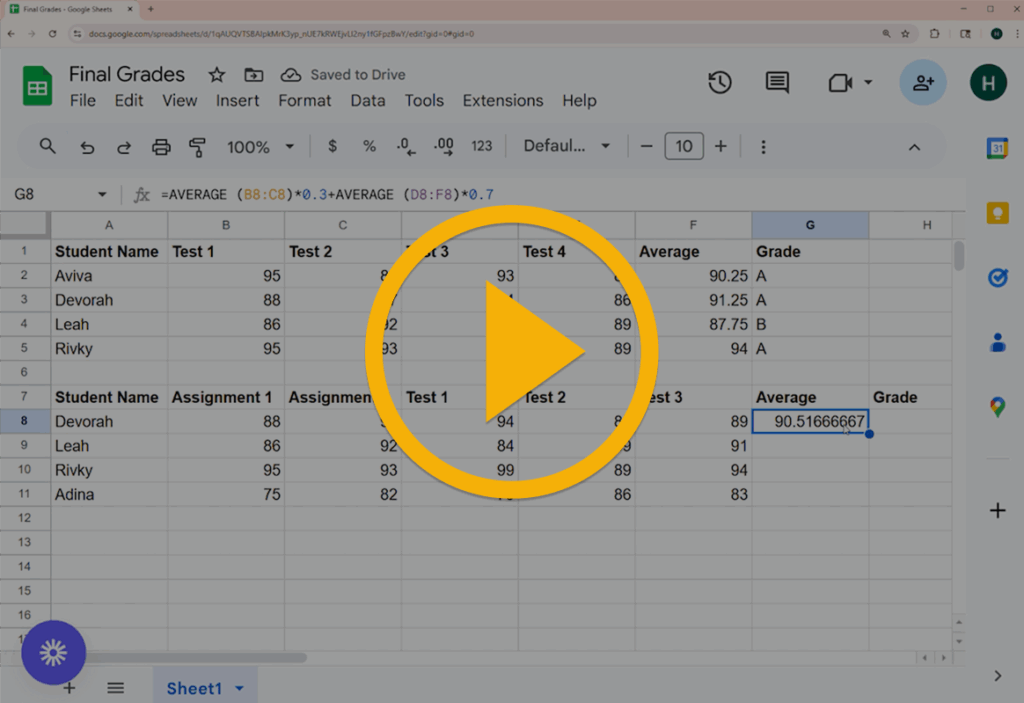
Task: Click the undo arrow icon
Action: (87, 147)
